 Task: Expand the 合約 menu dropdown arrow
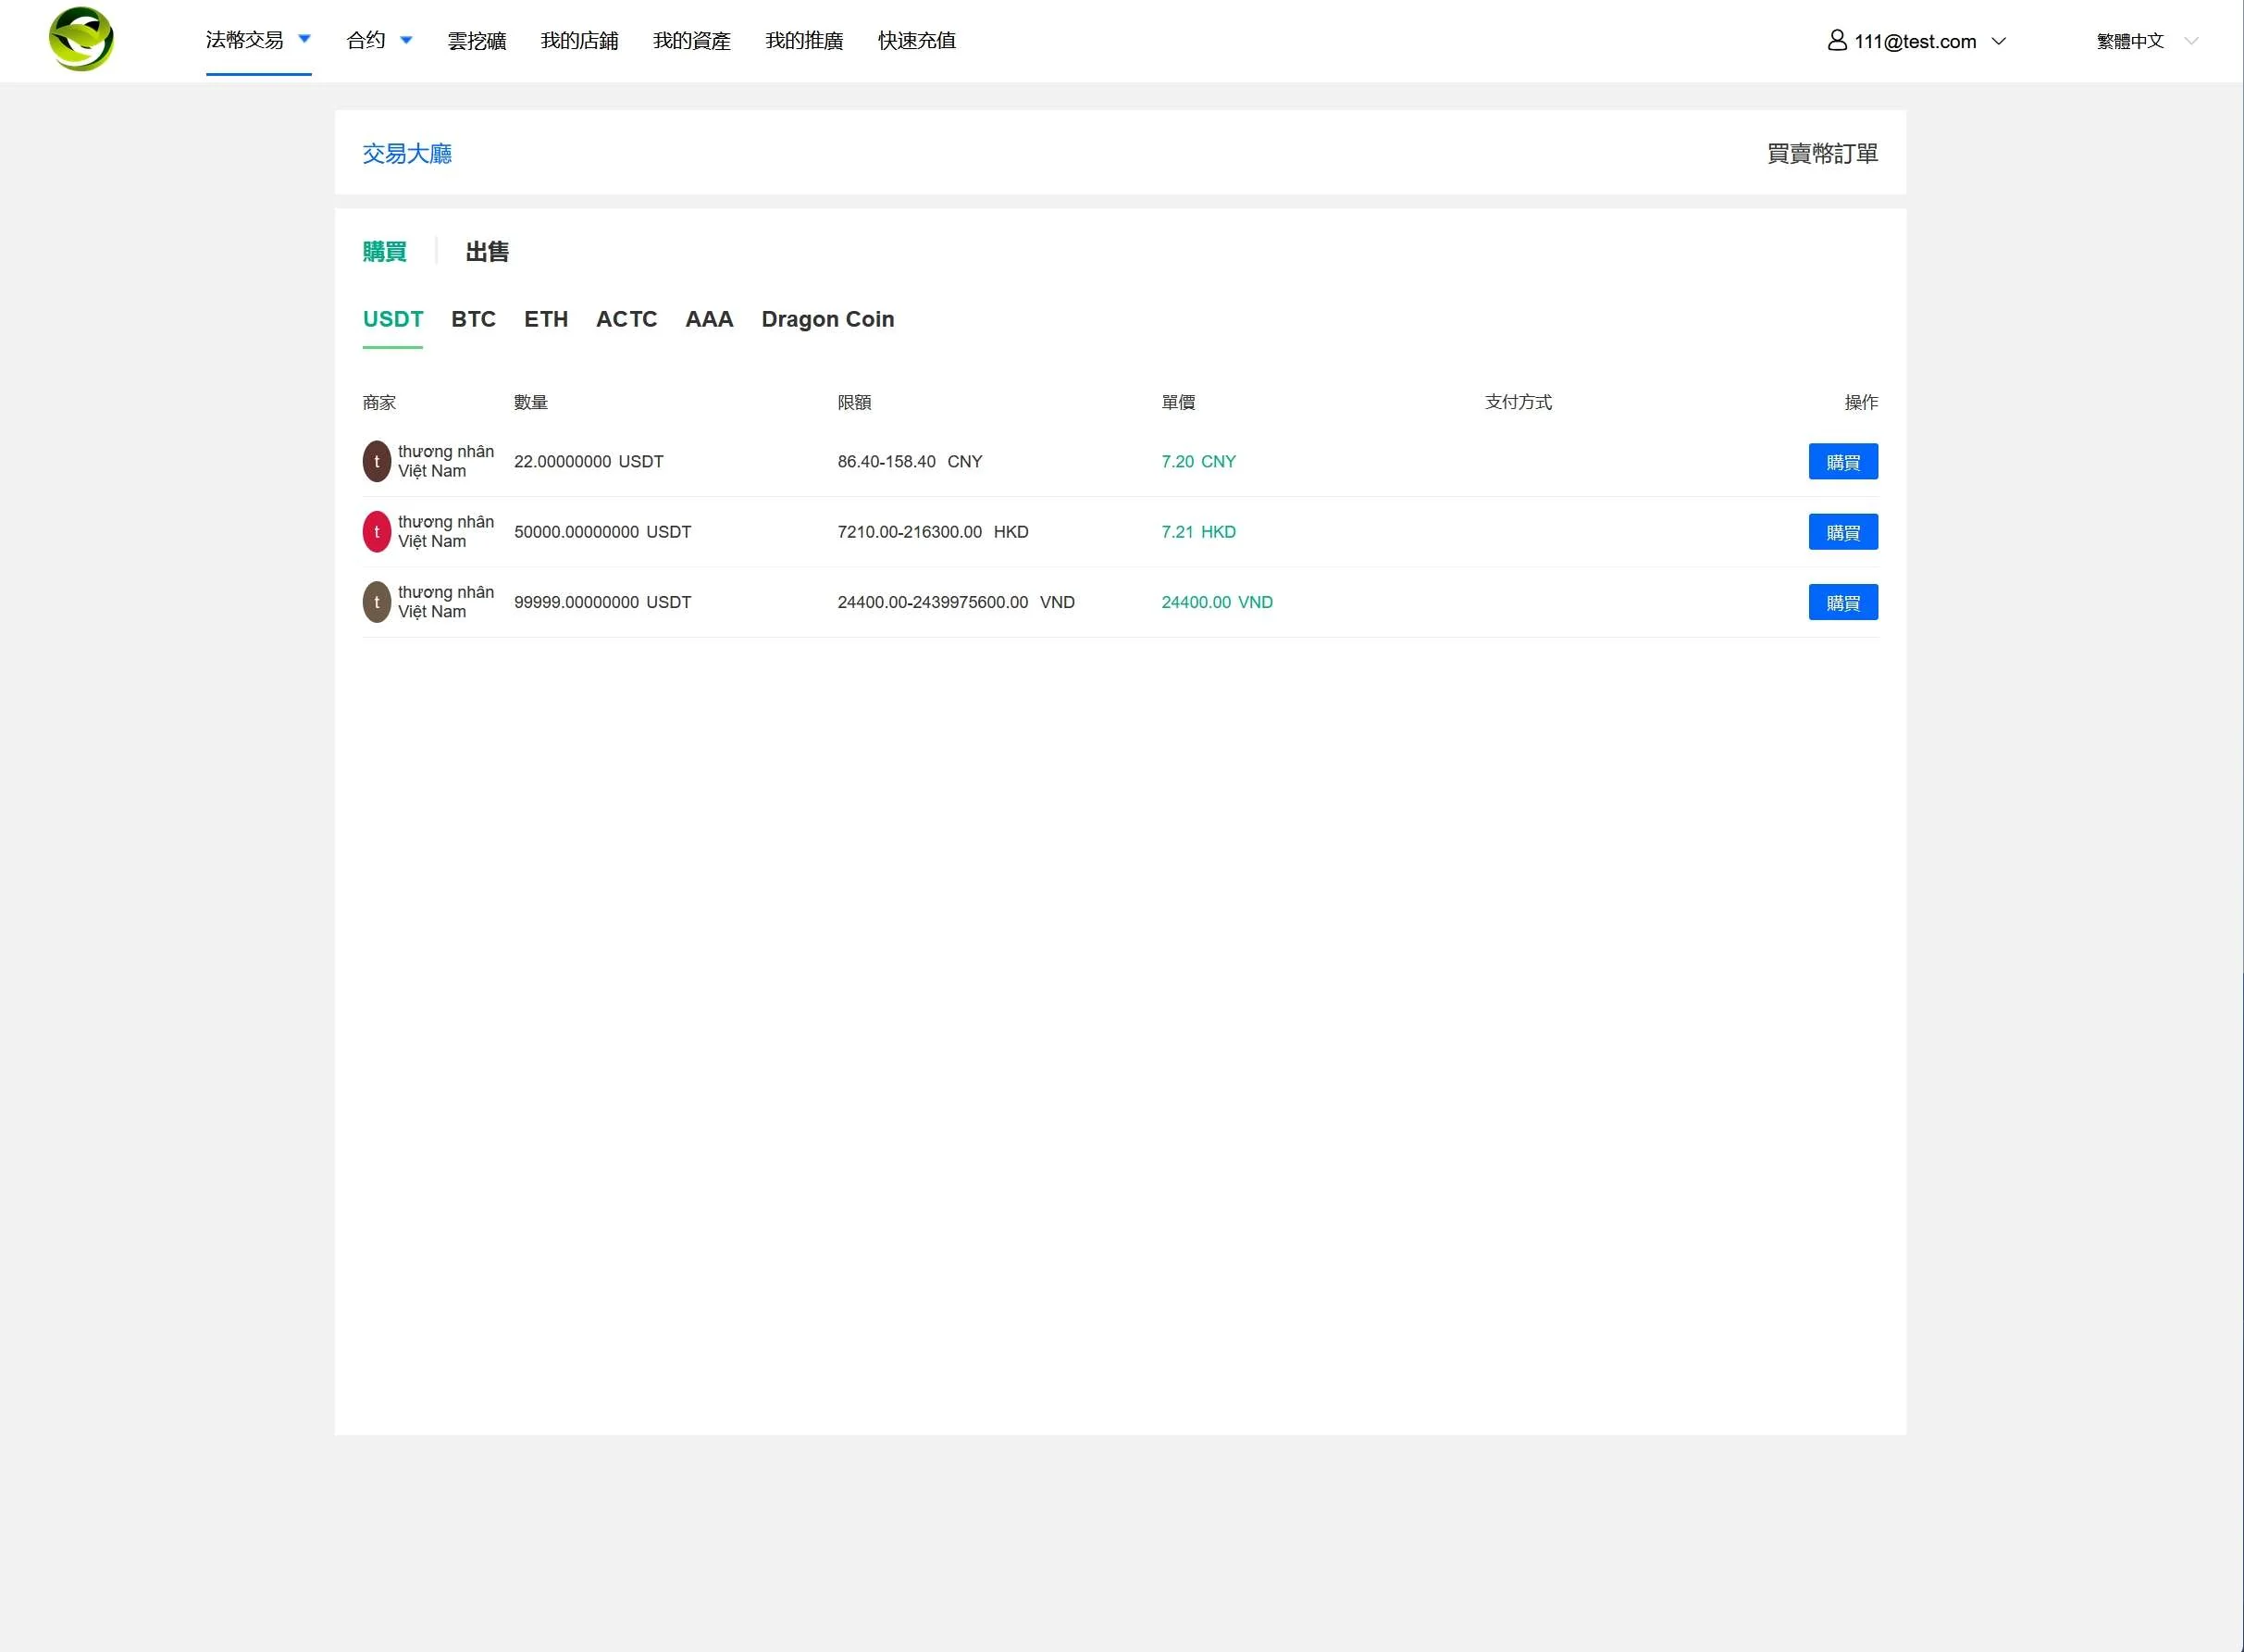(406, 40)
